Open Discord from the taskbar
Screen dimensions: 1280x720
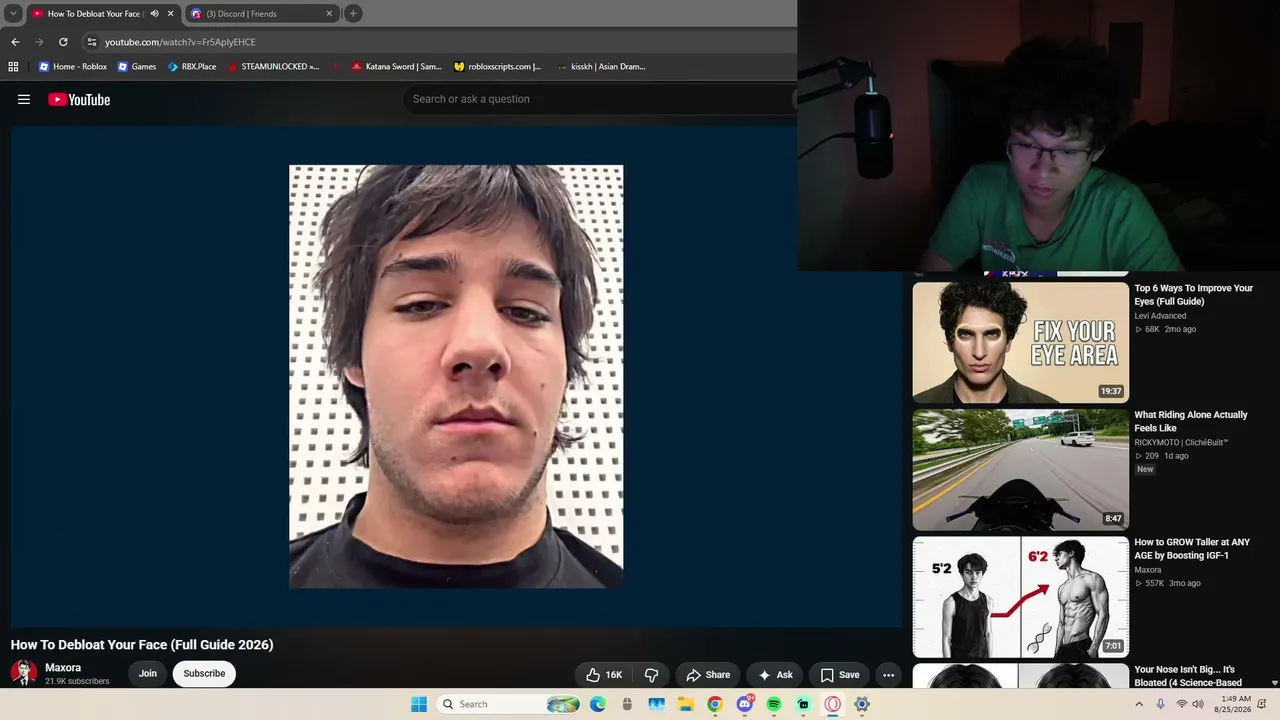tap(744, 704)
